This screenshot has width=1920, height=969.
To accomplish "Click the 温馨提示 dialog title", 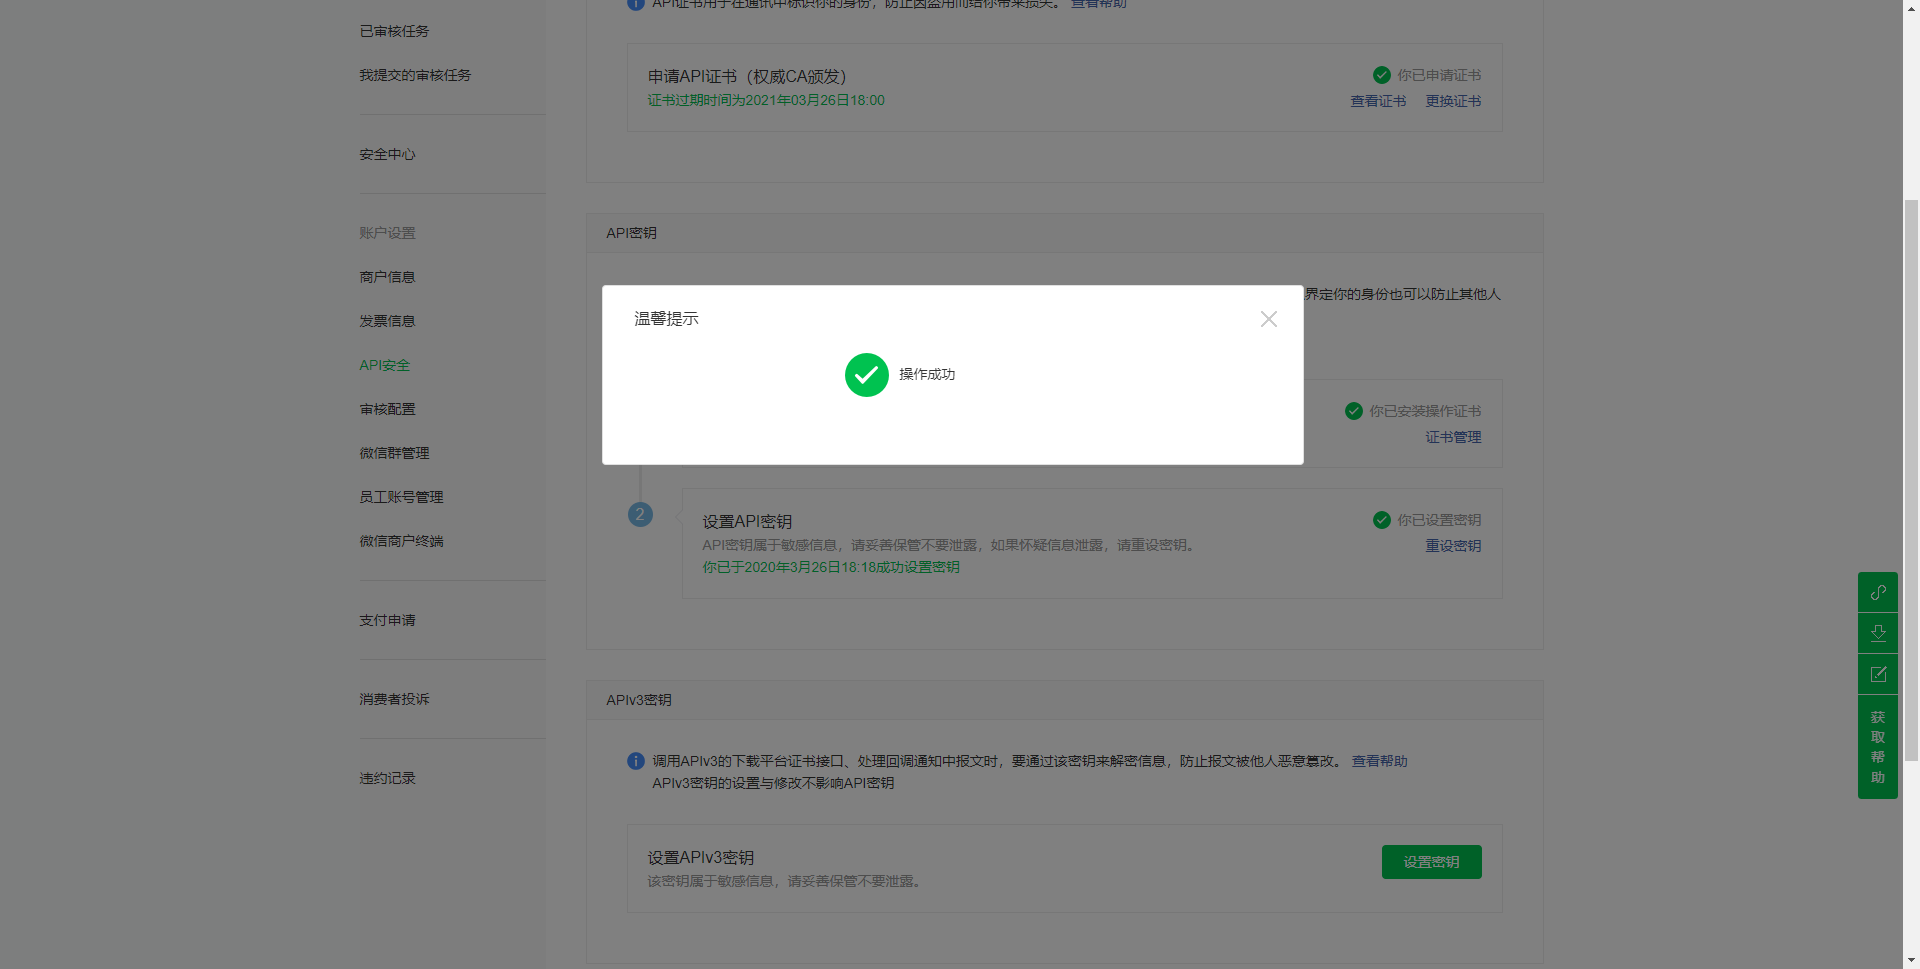I will pyautogui.click(x=666, y=319).
